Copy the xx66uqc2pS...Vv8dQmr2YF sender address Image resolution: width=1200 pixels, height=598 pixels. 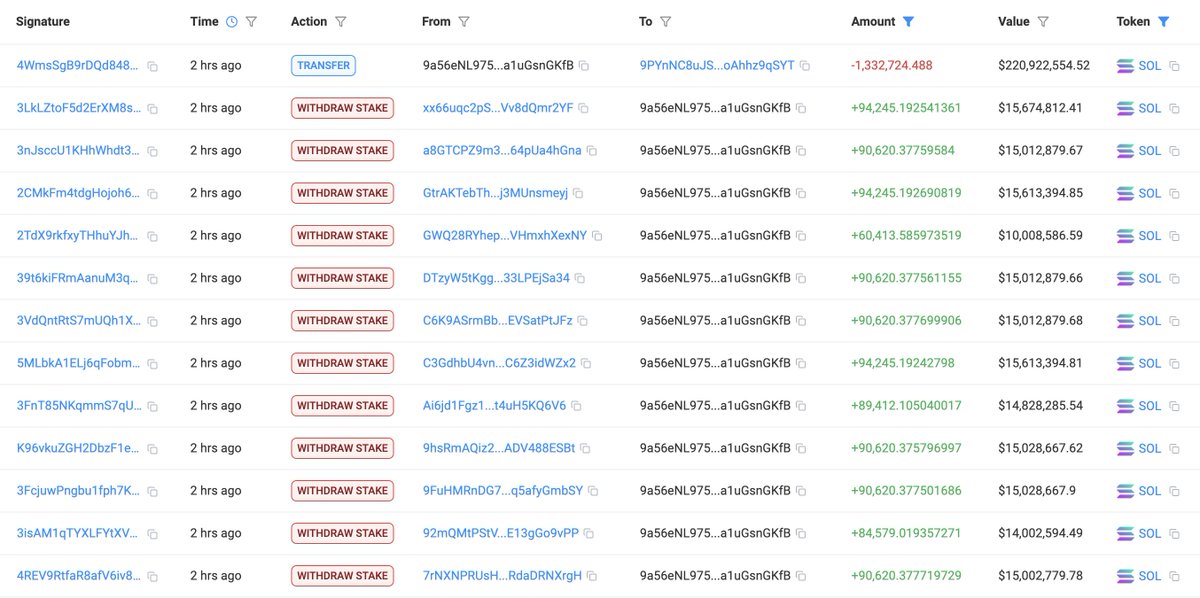point(584,108)
